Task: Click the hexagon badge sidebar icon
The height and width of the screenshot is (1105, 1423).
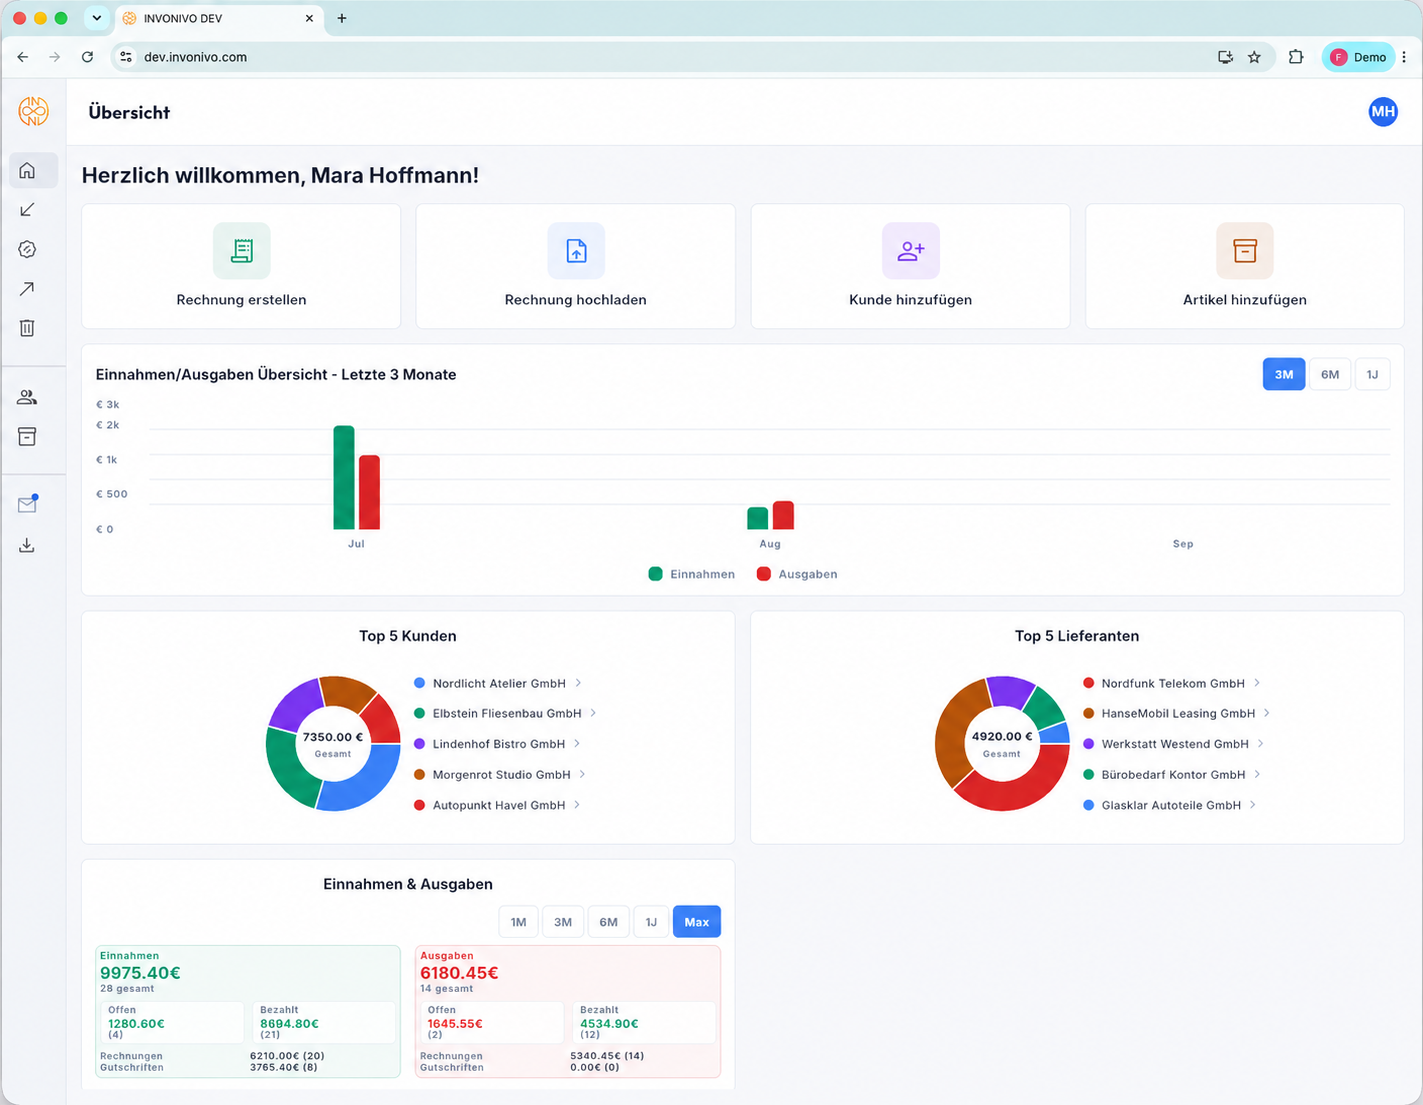Action: point(27,249)
